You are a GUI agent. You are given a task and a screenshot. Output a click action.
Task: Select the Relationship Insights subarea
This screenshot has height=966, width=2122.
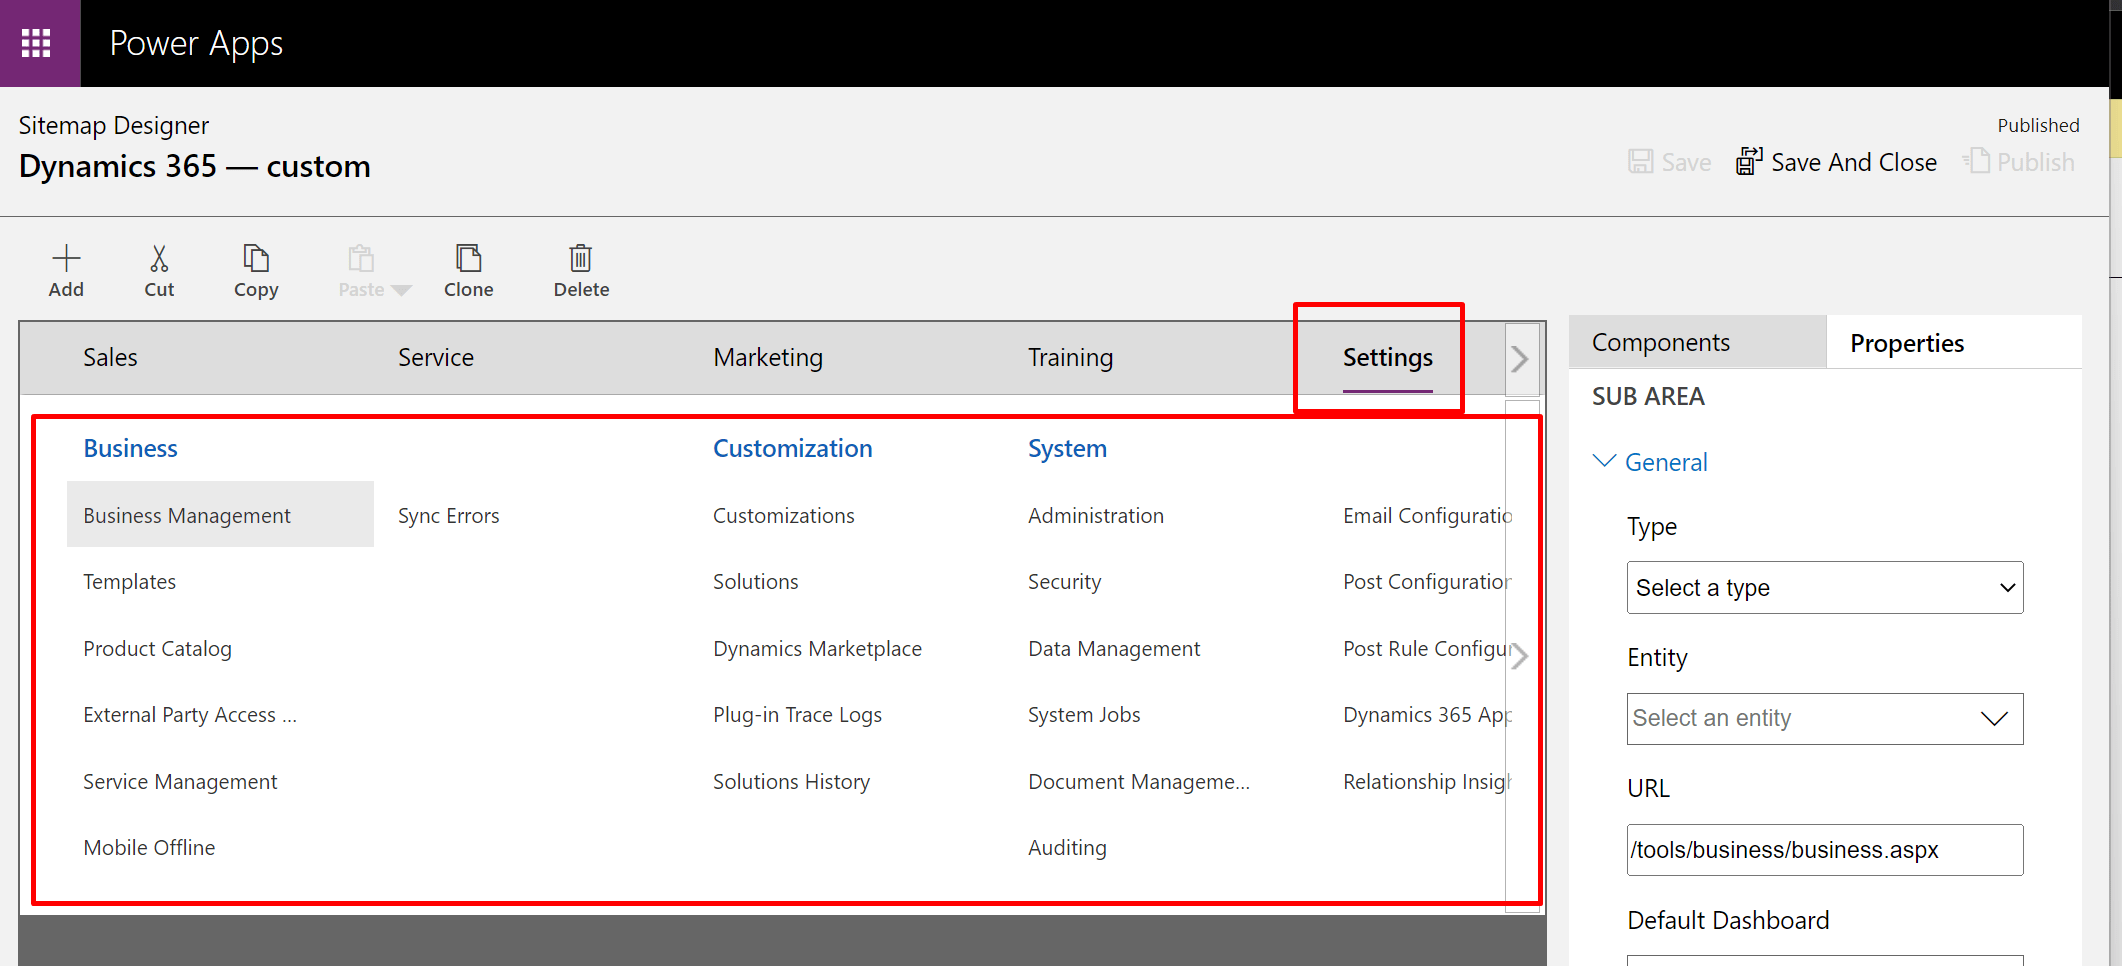1427,782
